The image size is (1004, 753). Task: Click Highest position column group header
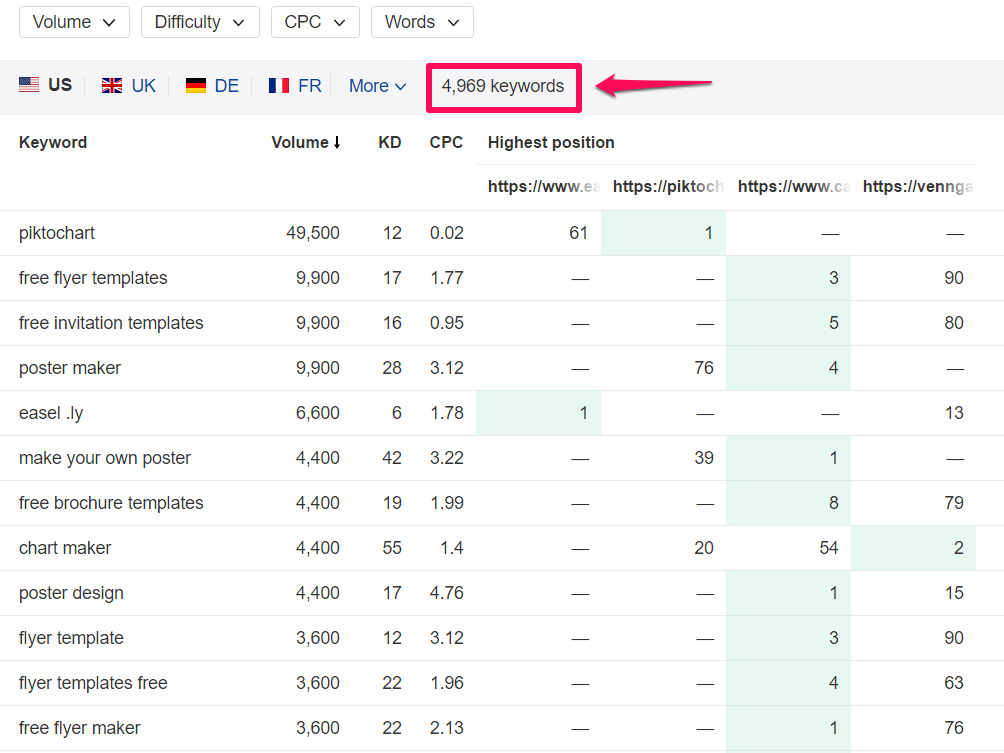point(551,142)
